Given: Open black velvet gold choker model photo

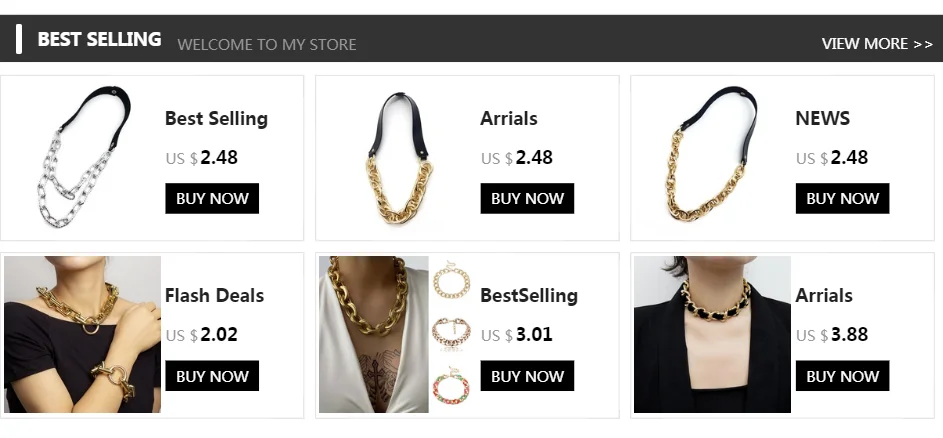Looking at the screenshot, I should pyautogui.click(x=712, y=335).
